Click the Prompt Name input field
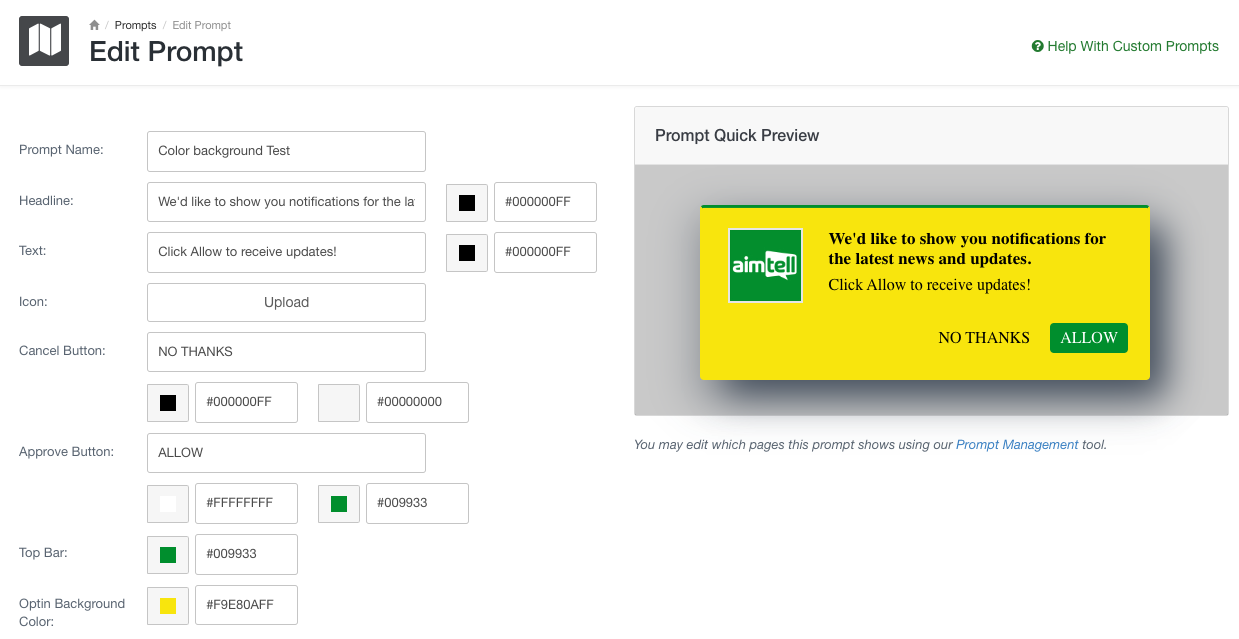Screen dimensions: 1239x639 pyautogui.click(x=286, y=151)
